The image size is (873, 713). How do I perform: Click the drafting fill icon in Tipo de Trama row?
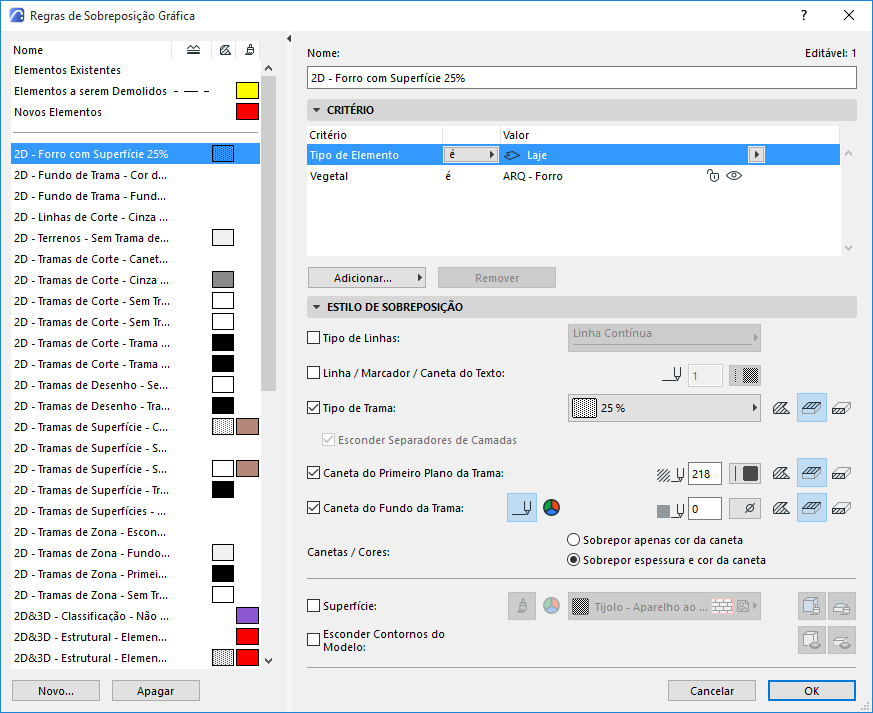pos(781,409)
